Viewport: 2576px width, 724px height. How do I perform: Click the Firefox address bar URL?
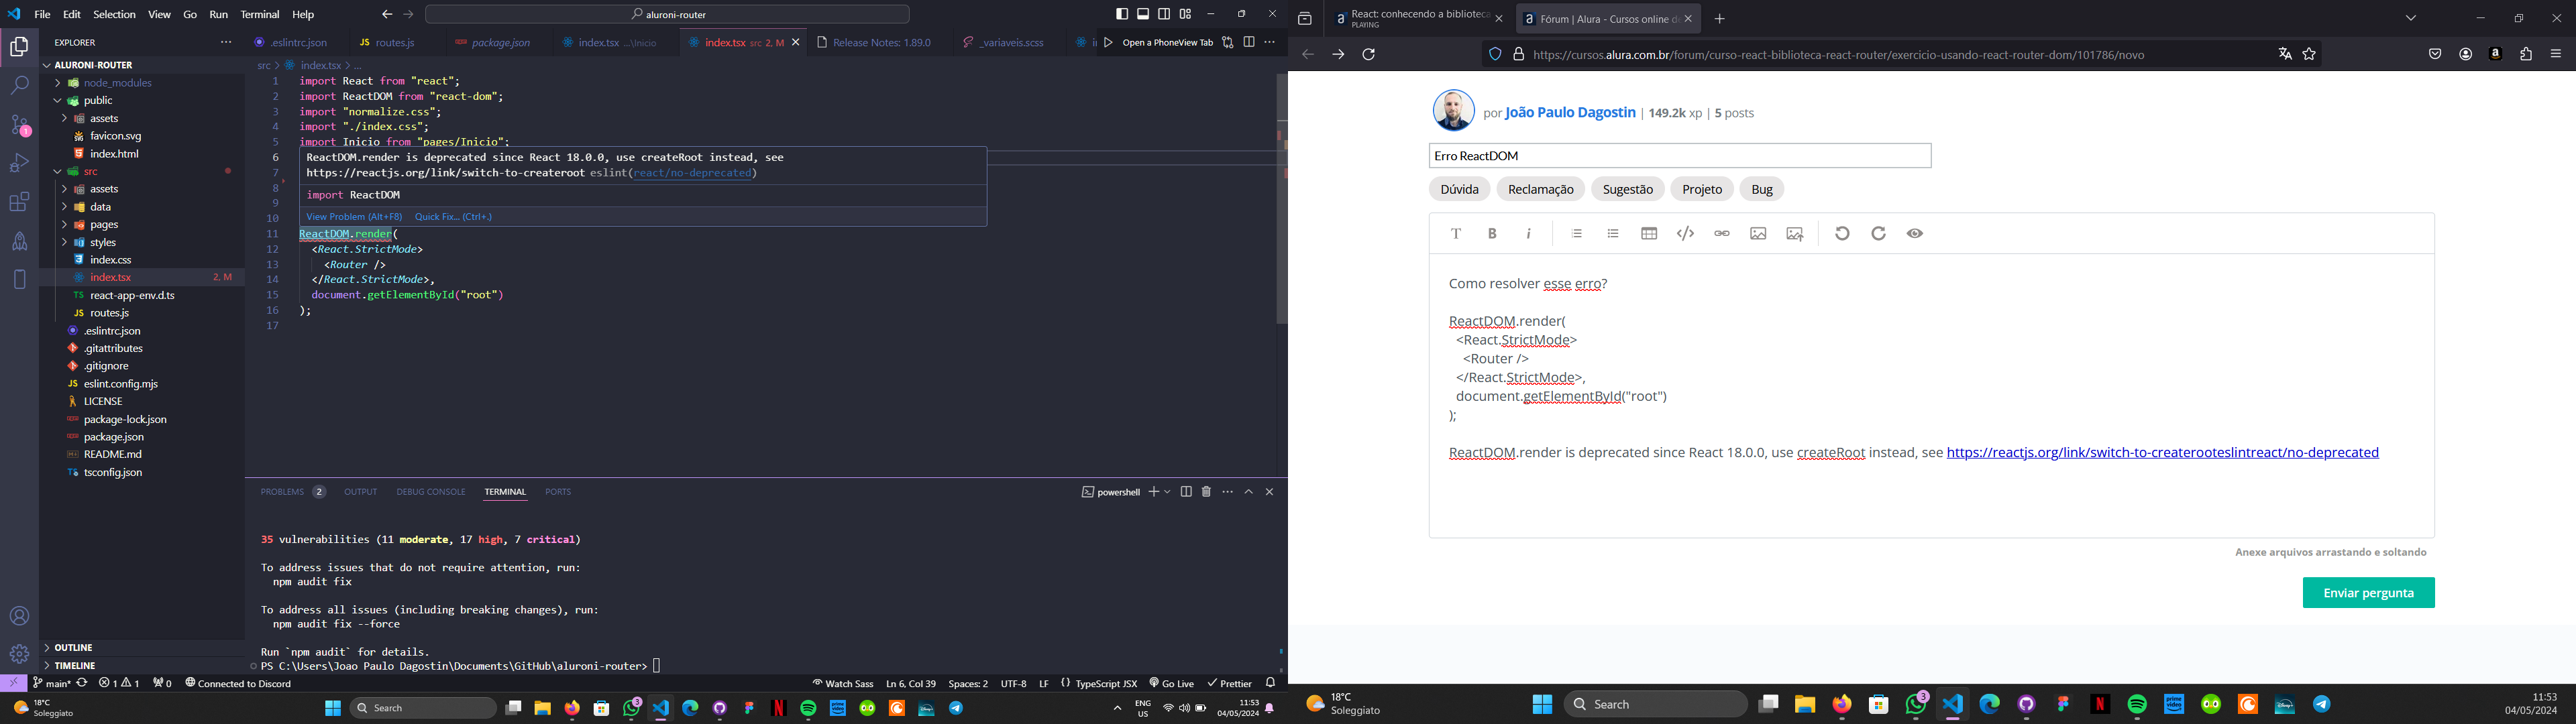tap(1838, 55)
